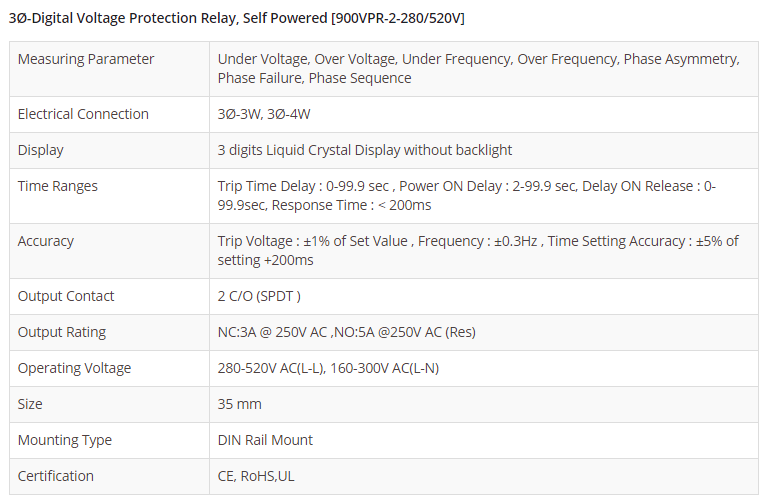Click the CE, RoHS,UL certification value
The image size is (767, 504).
point(256,476)
